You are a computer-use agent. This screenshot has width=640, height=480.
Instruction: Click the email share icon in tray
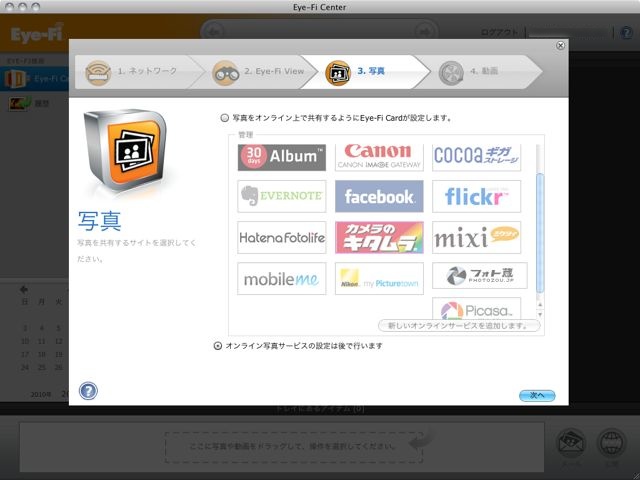(x=571, y=444)
